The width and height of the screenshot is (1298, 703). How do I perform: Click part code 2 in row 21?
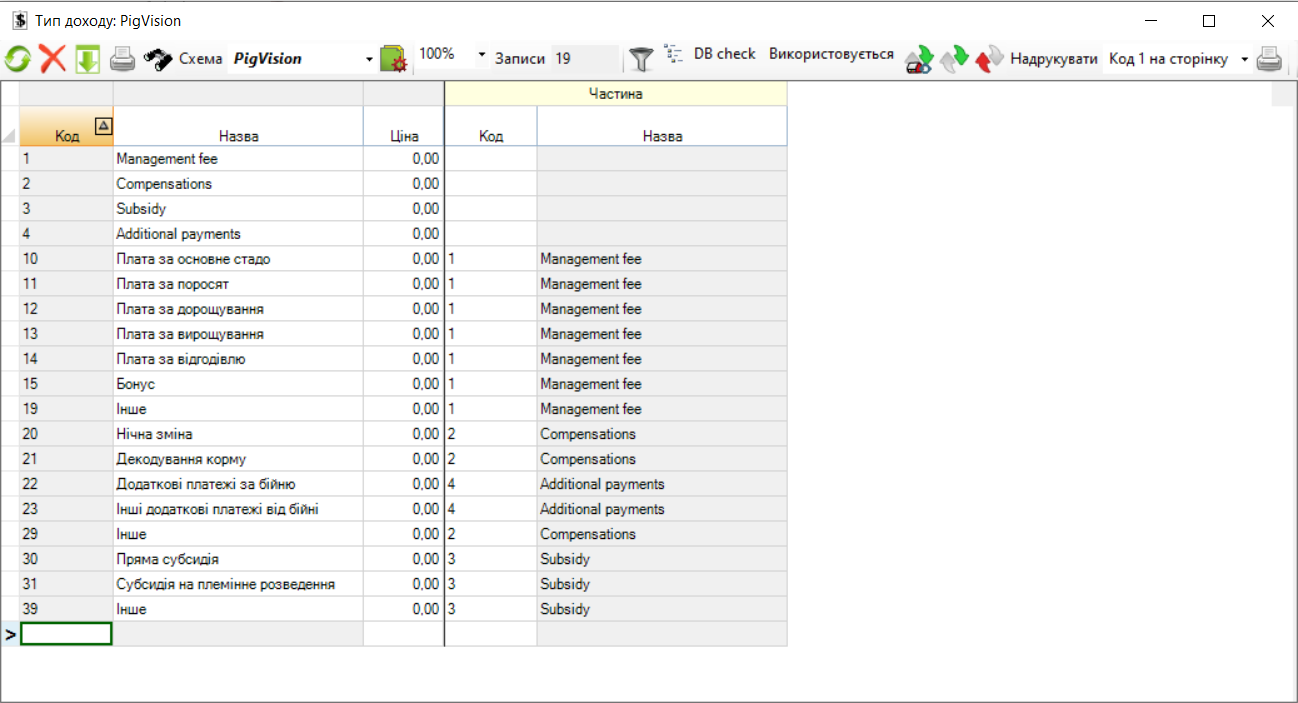click(491, 459)
